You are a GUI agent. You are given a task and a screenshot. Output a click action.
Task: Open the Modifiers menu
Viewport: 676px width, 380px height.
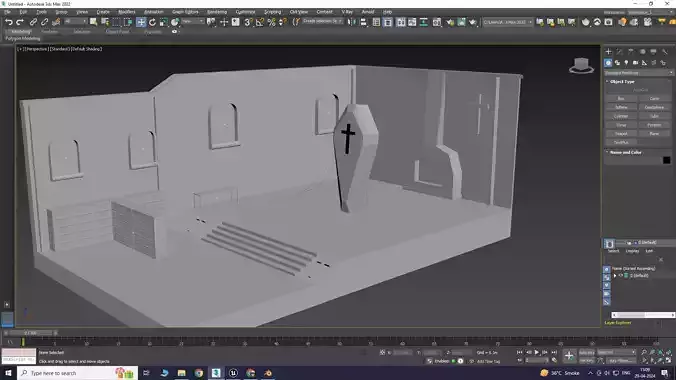127,12
